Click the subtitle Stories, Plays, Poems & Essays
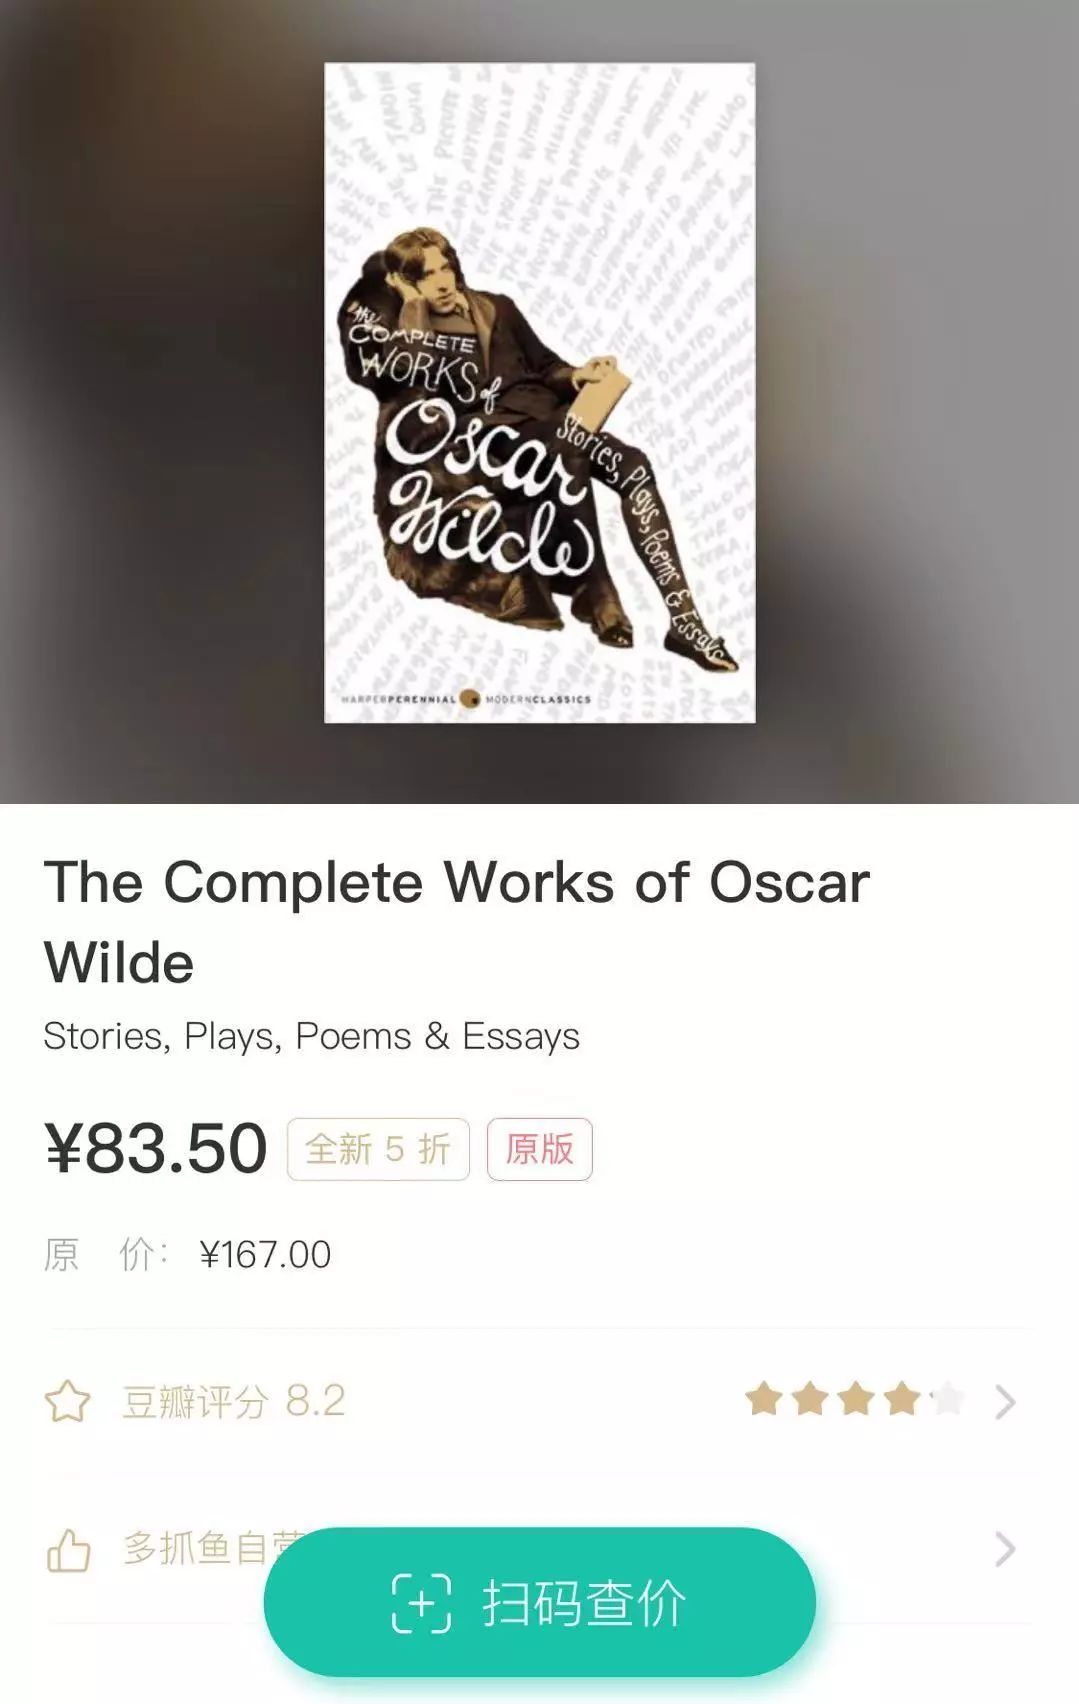The height and width of the screenshot is (1704, 1079). pyautogui.click(x=311, y=1036)
